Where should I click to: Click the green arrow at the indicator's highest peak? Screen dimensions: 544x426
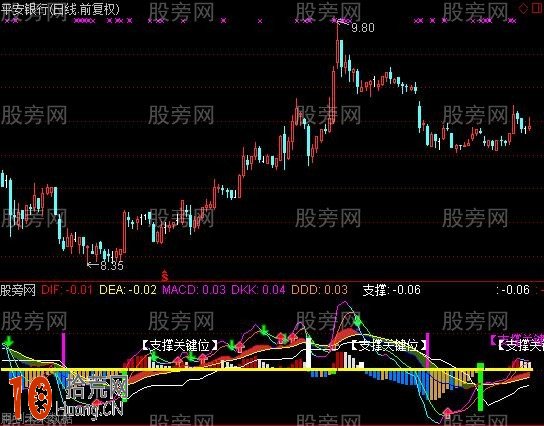tap(357, 320)
